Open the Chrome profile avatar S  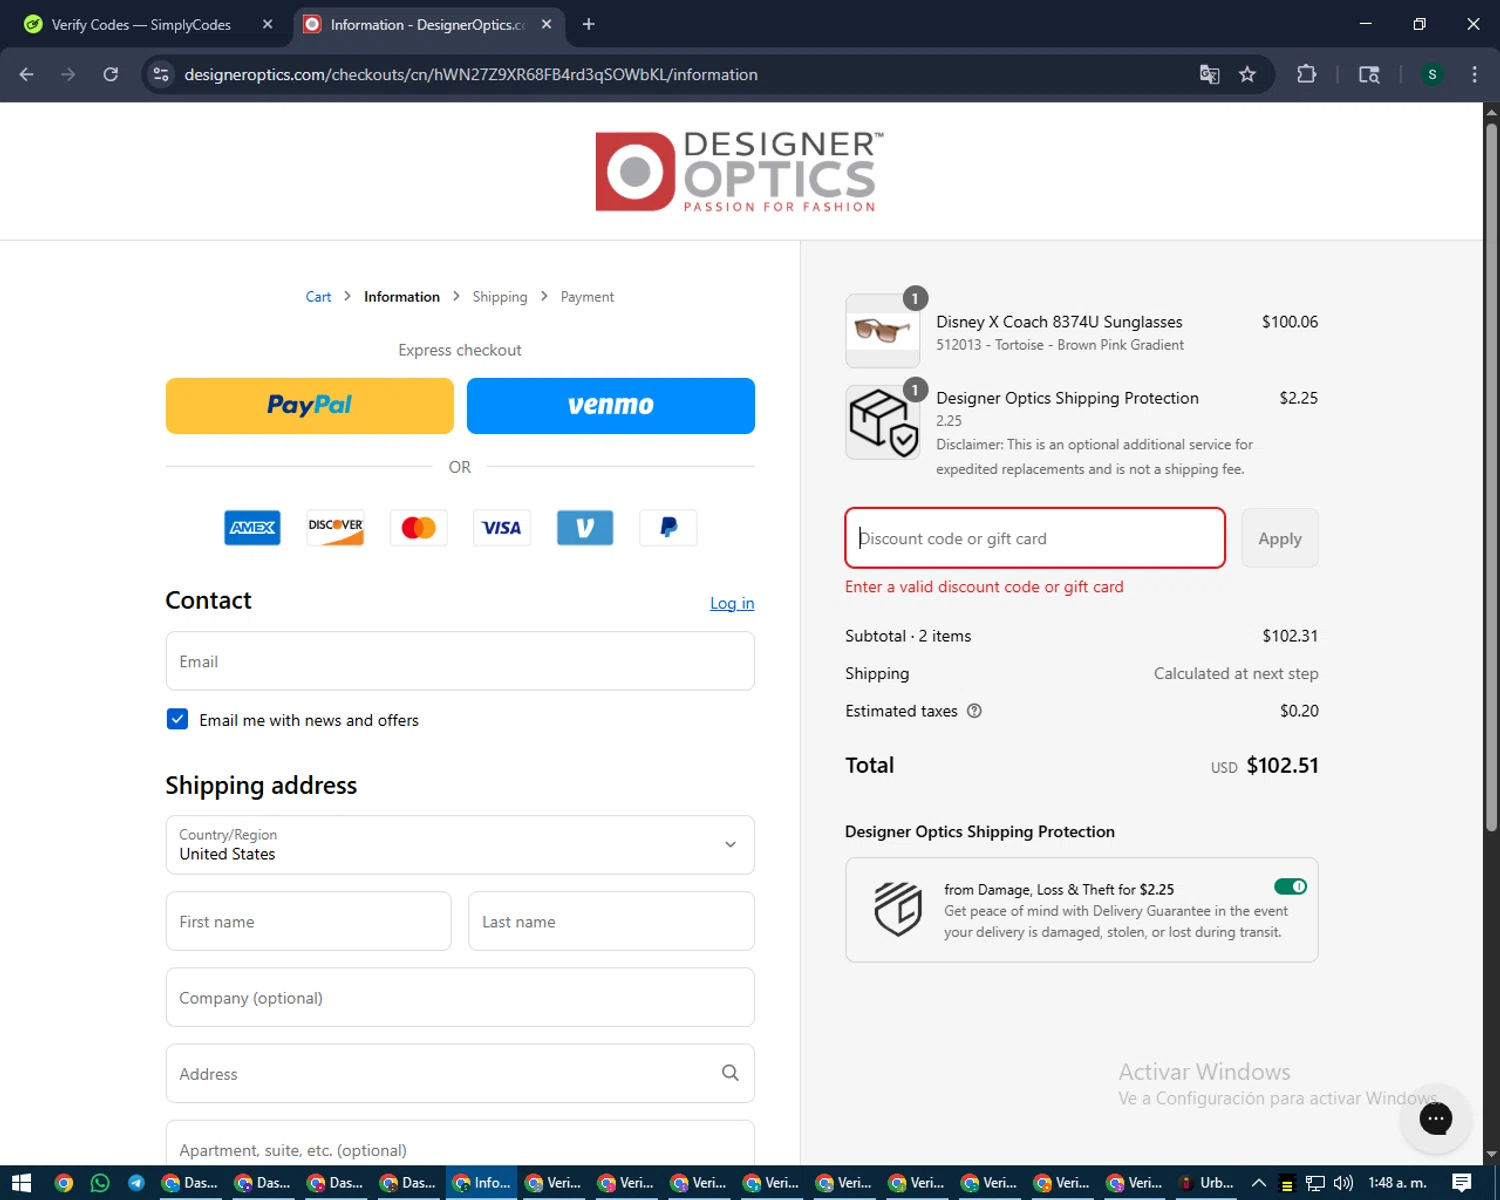pyautogui.click(x=1432, y=74)
